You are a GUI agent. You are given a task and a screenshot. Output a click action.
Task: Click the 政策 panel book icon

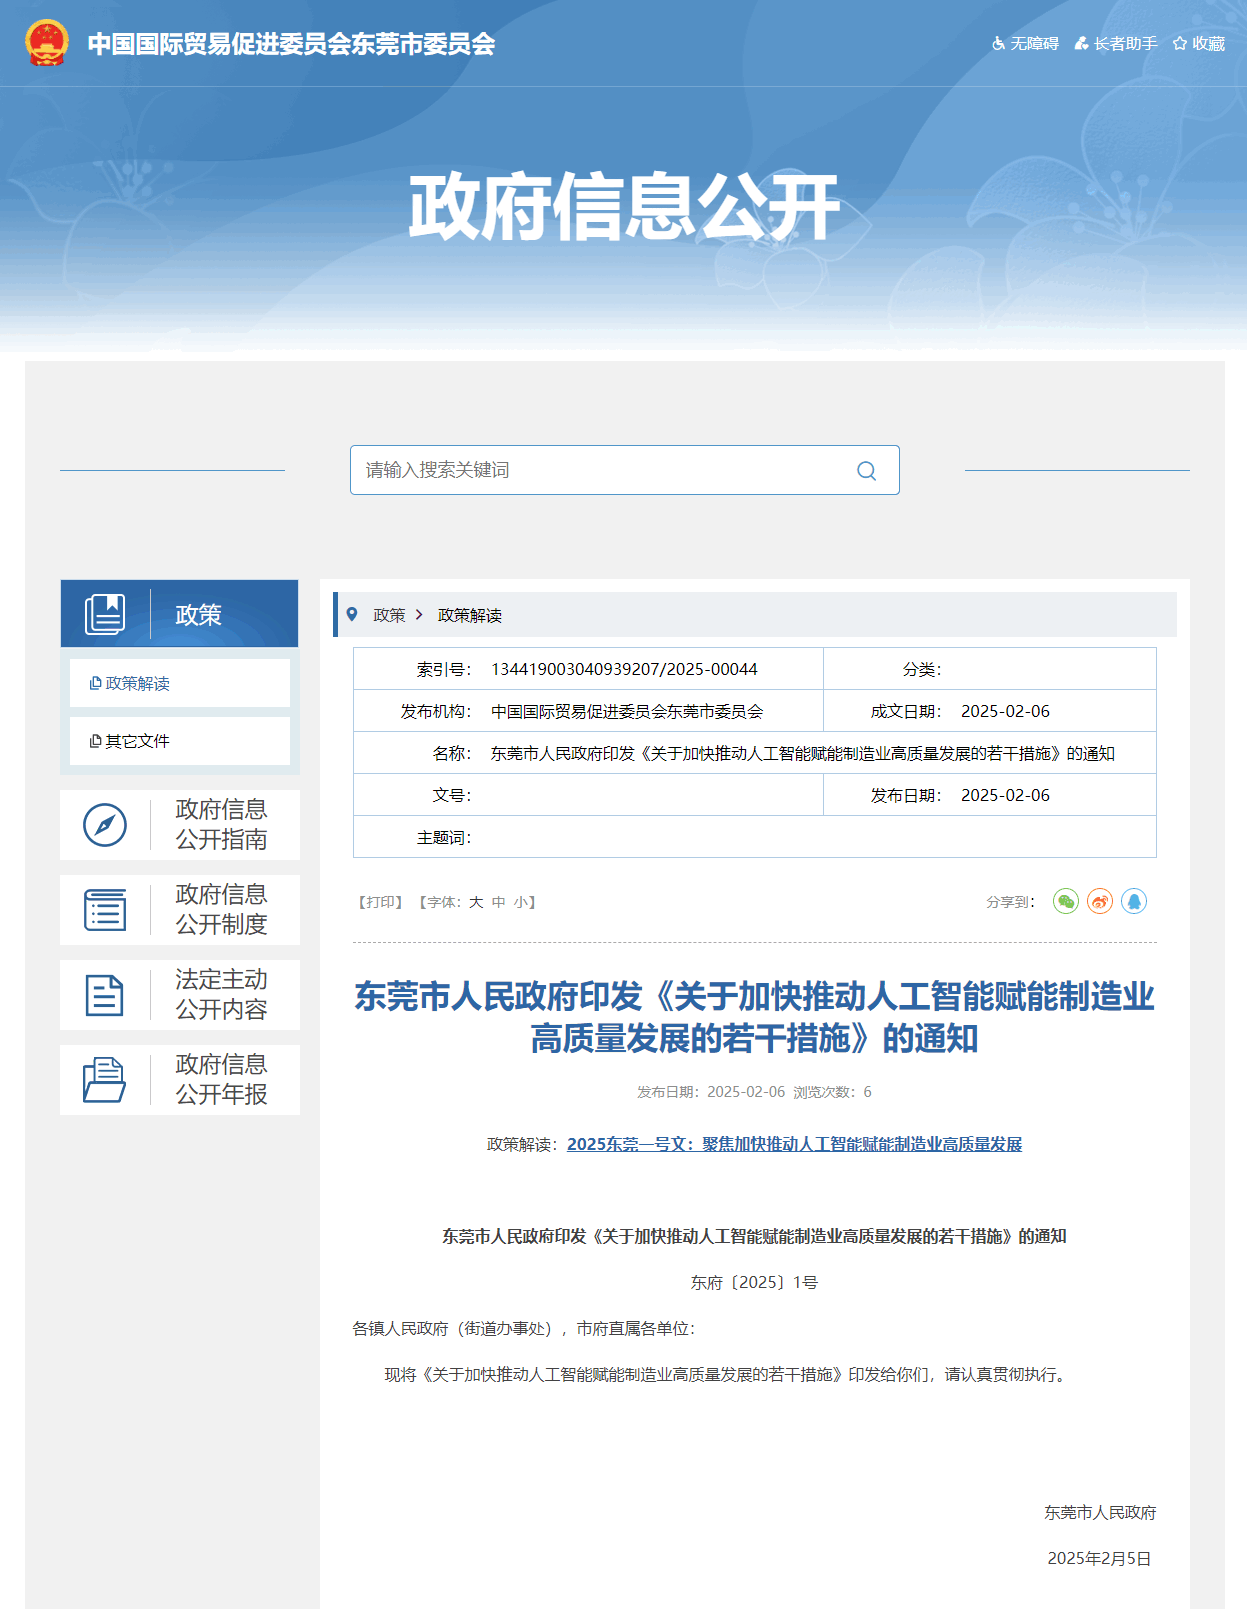105,614
